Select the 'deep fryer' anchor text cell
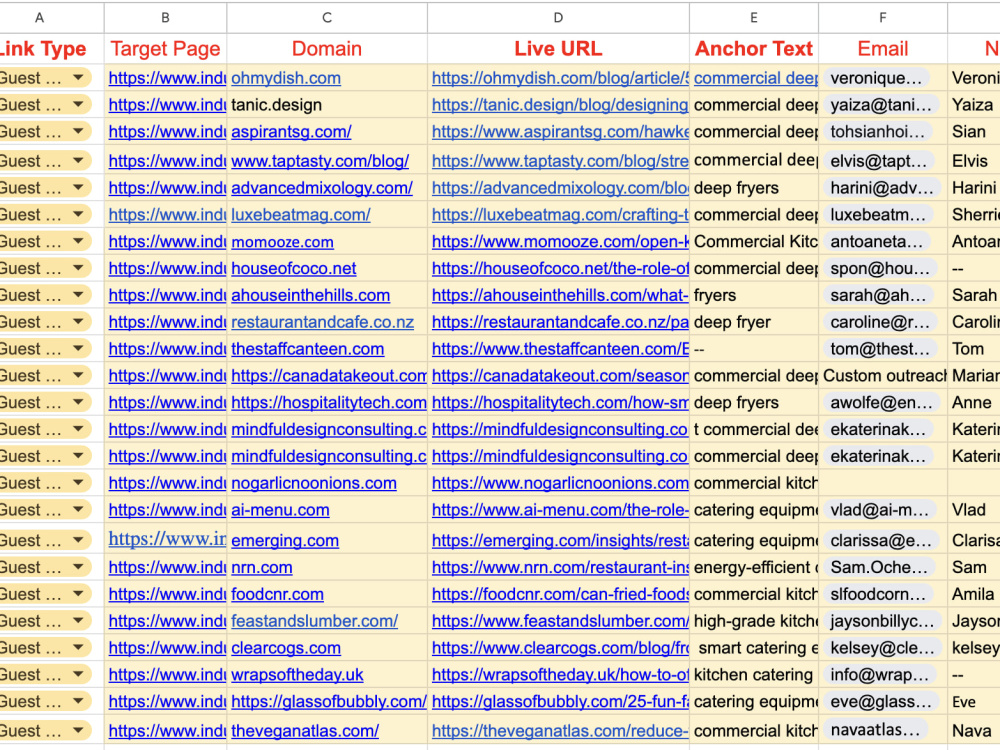This screenshot has height=750, width=1000. tap(754, 322)
